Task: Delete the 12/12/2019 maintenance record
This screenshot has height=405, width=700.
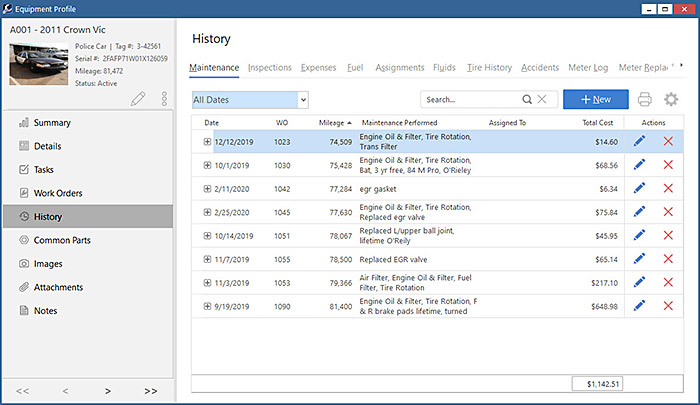Action: (668, 141)
